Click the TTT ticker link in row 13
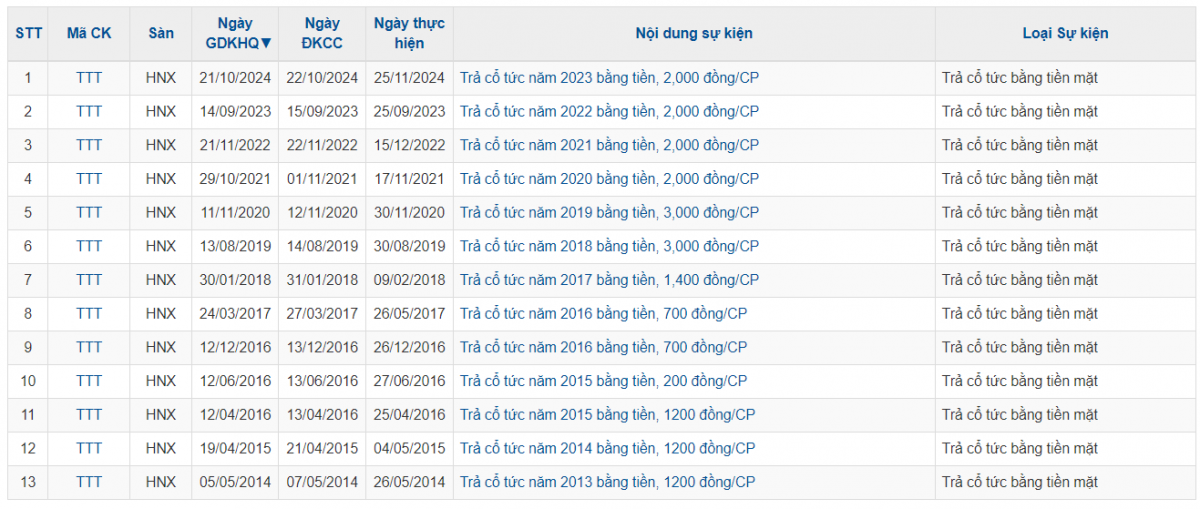1200x509 pixels. click(89, 482)
